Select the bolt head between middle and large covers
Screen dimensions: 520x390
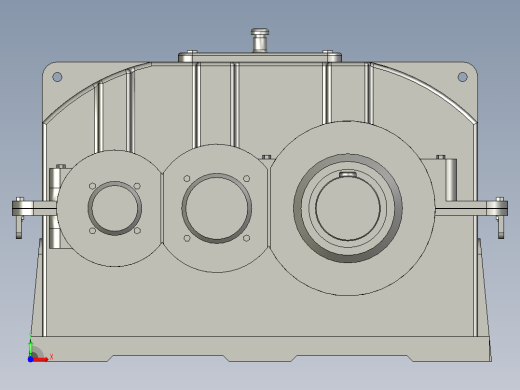click(x=266, y=157)
